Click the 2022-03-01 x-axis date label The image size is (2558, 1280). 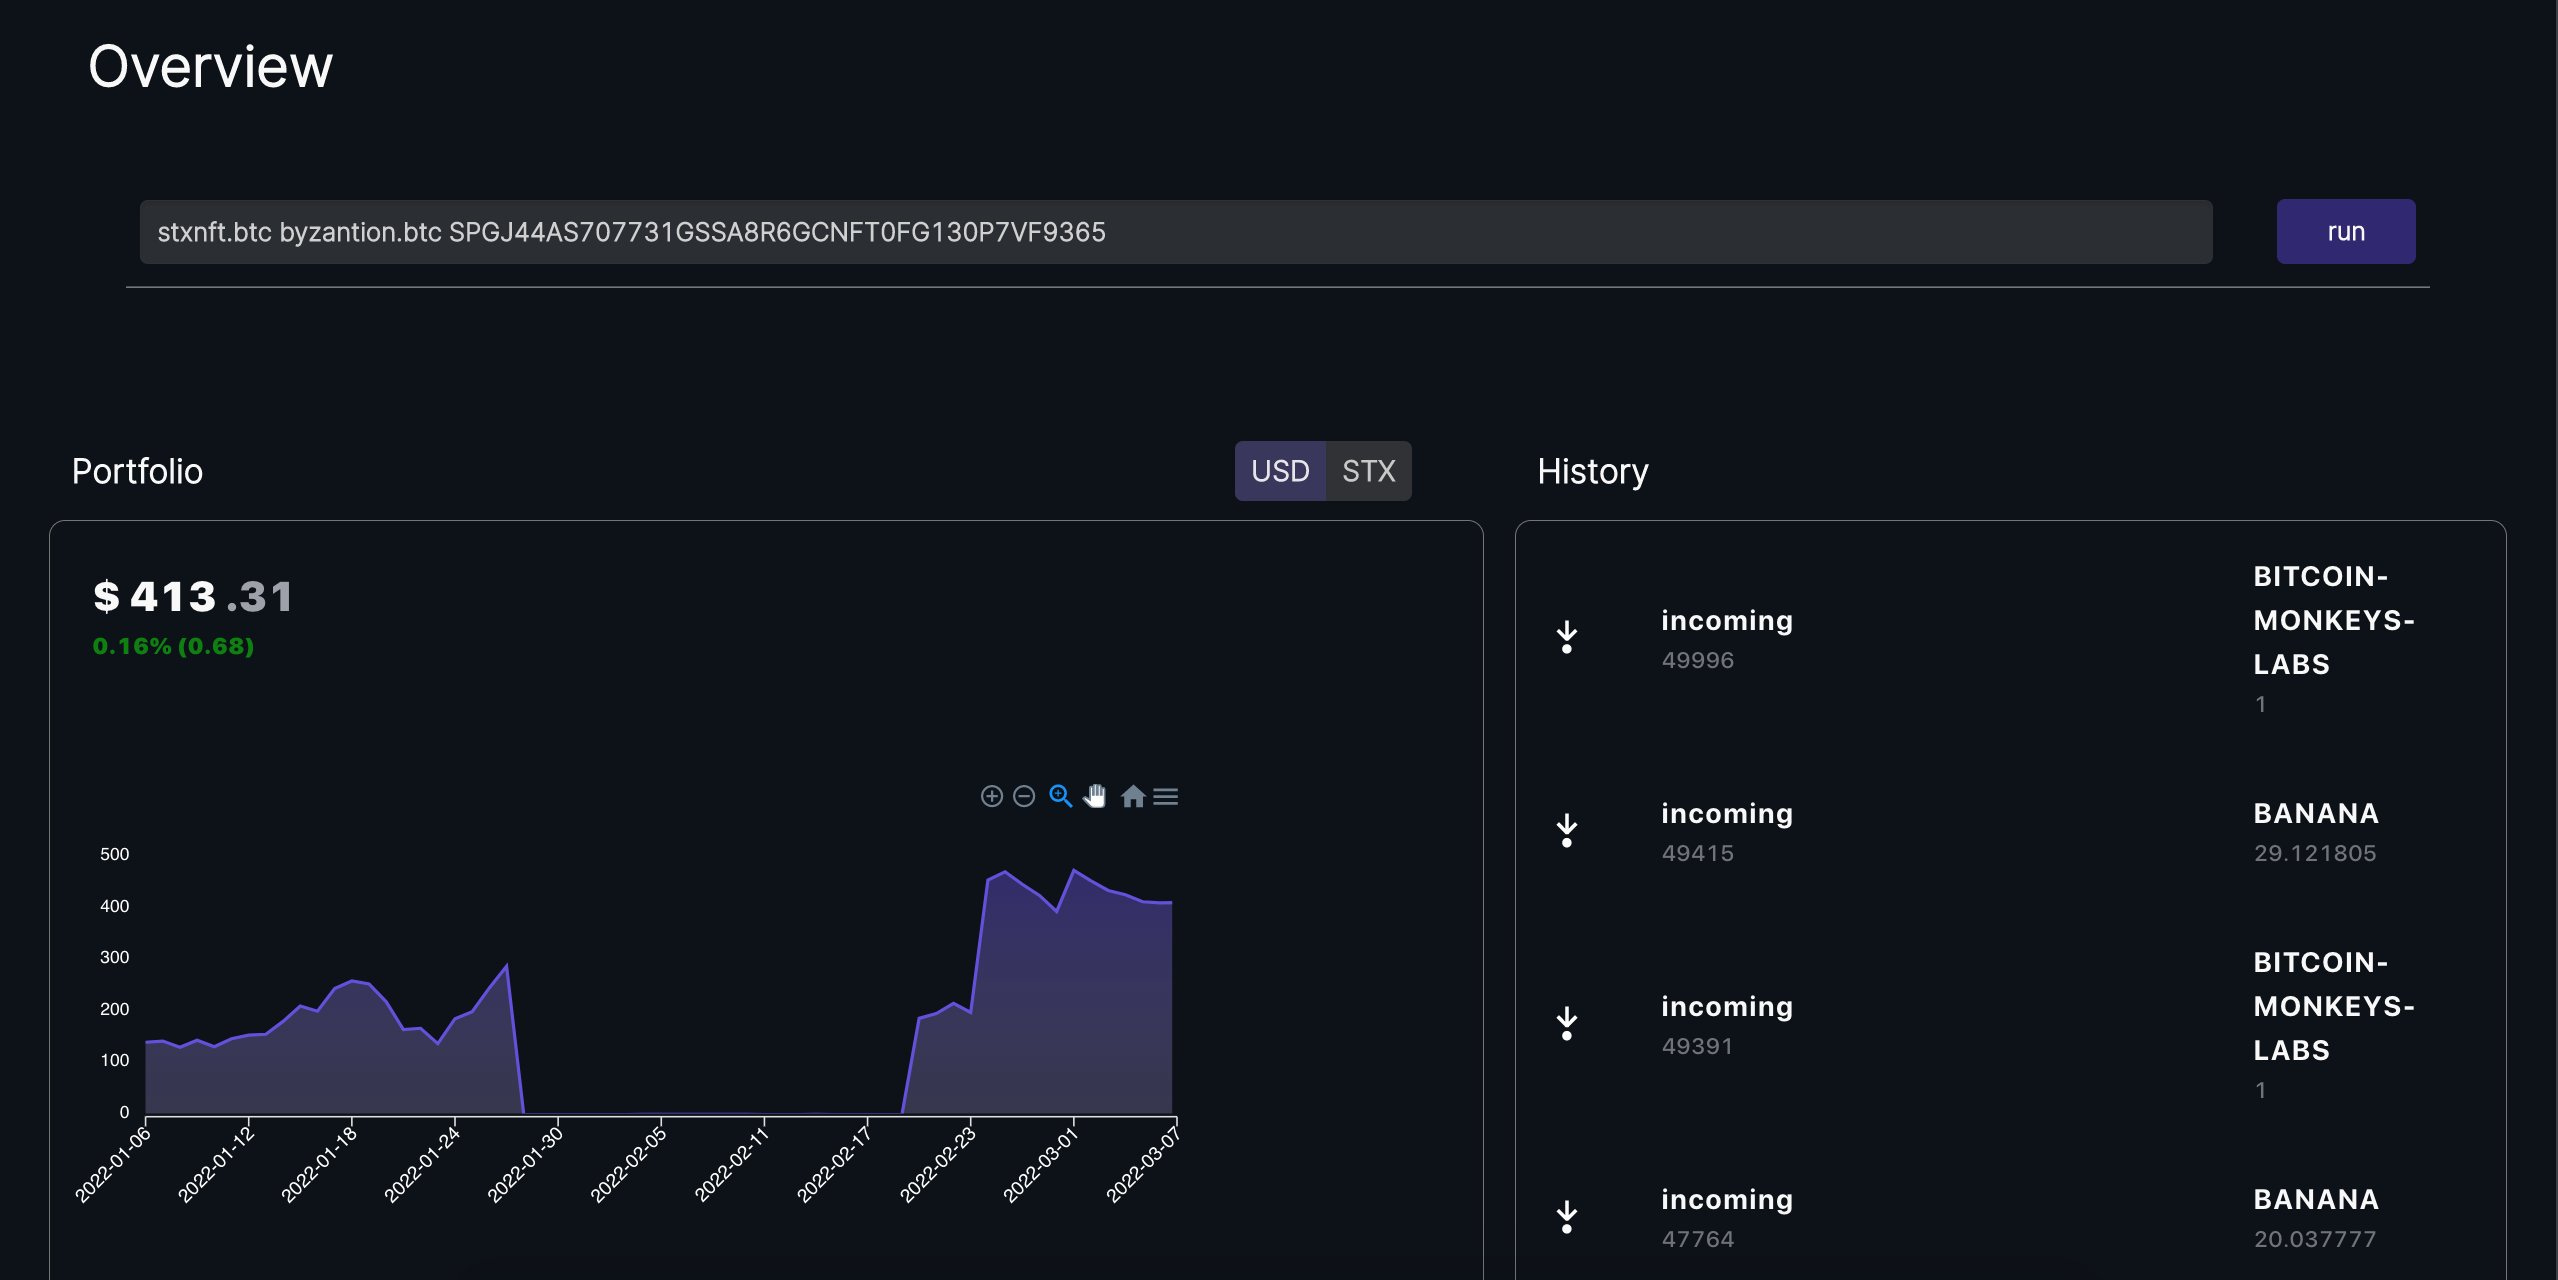point(1041,1164)
